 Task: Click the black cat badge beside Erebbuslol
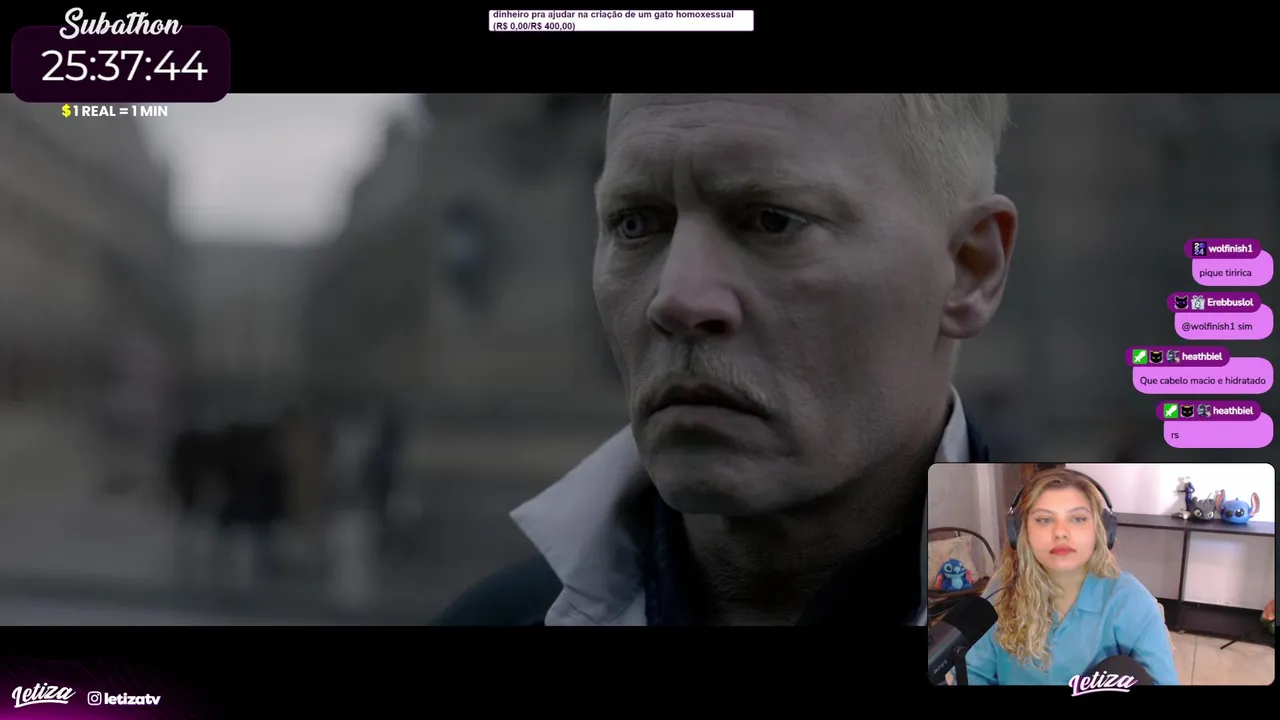(x=1181, y=303)
